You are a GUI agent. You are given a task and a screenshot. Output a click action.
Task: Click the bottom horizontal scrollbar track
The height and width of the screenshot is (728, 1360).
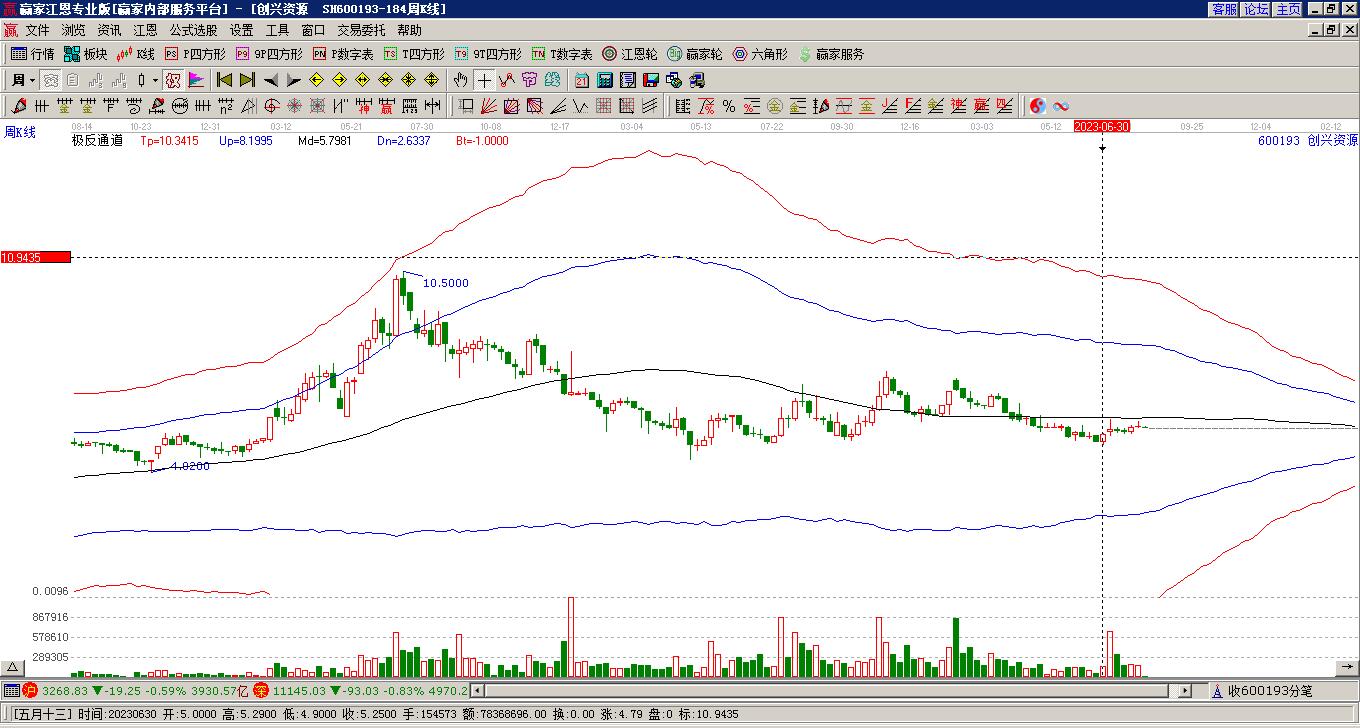tap(830, 691)
